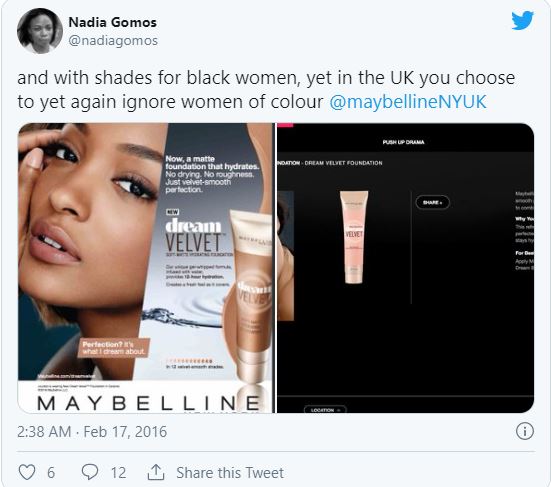Click the 12 replies count

[118, 473]
